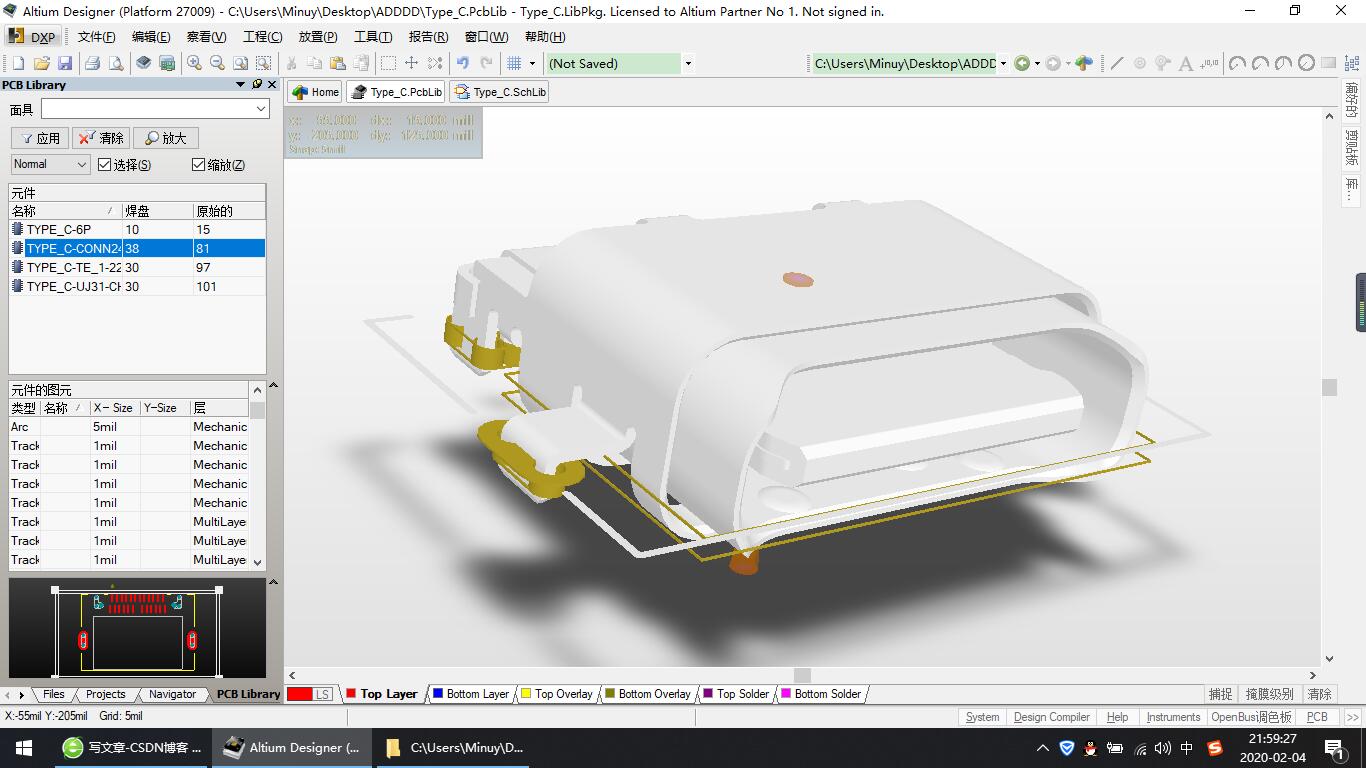Switch to the Type_C.SchLib tab
This screenshot has width=1366, height=768.
click(499, 92)
